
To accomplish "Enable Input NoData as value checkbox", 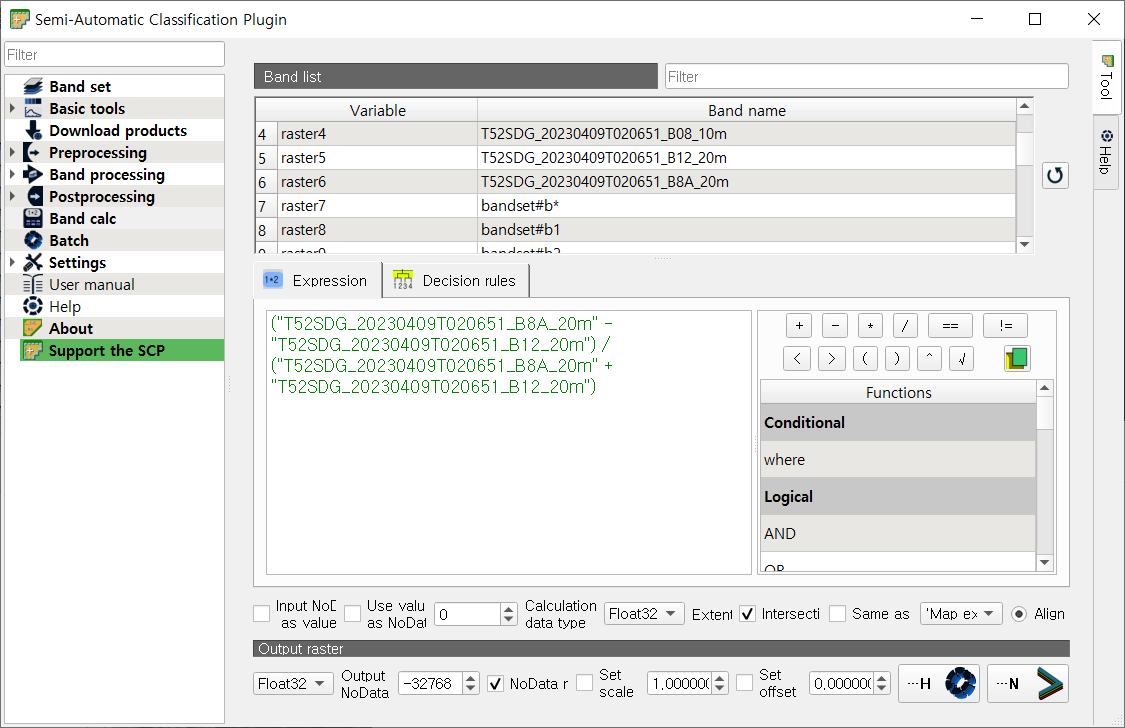I will [262, 614].
